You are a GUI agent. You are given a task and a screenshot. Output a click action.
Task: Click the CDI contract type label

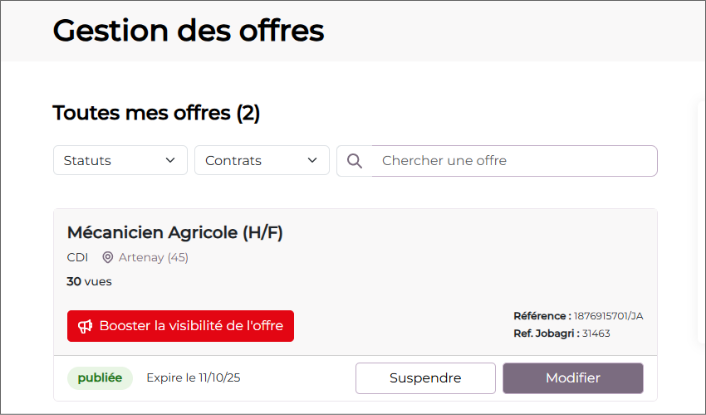pos(77,257)
